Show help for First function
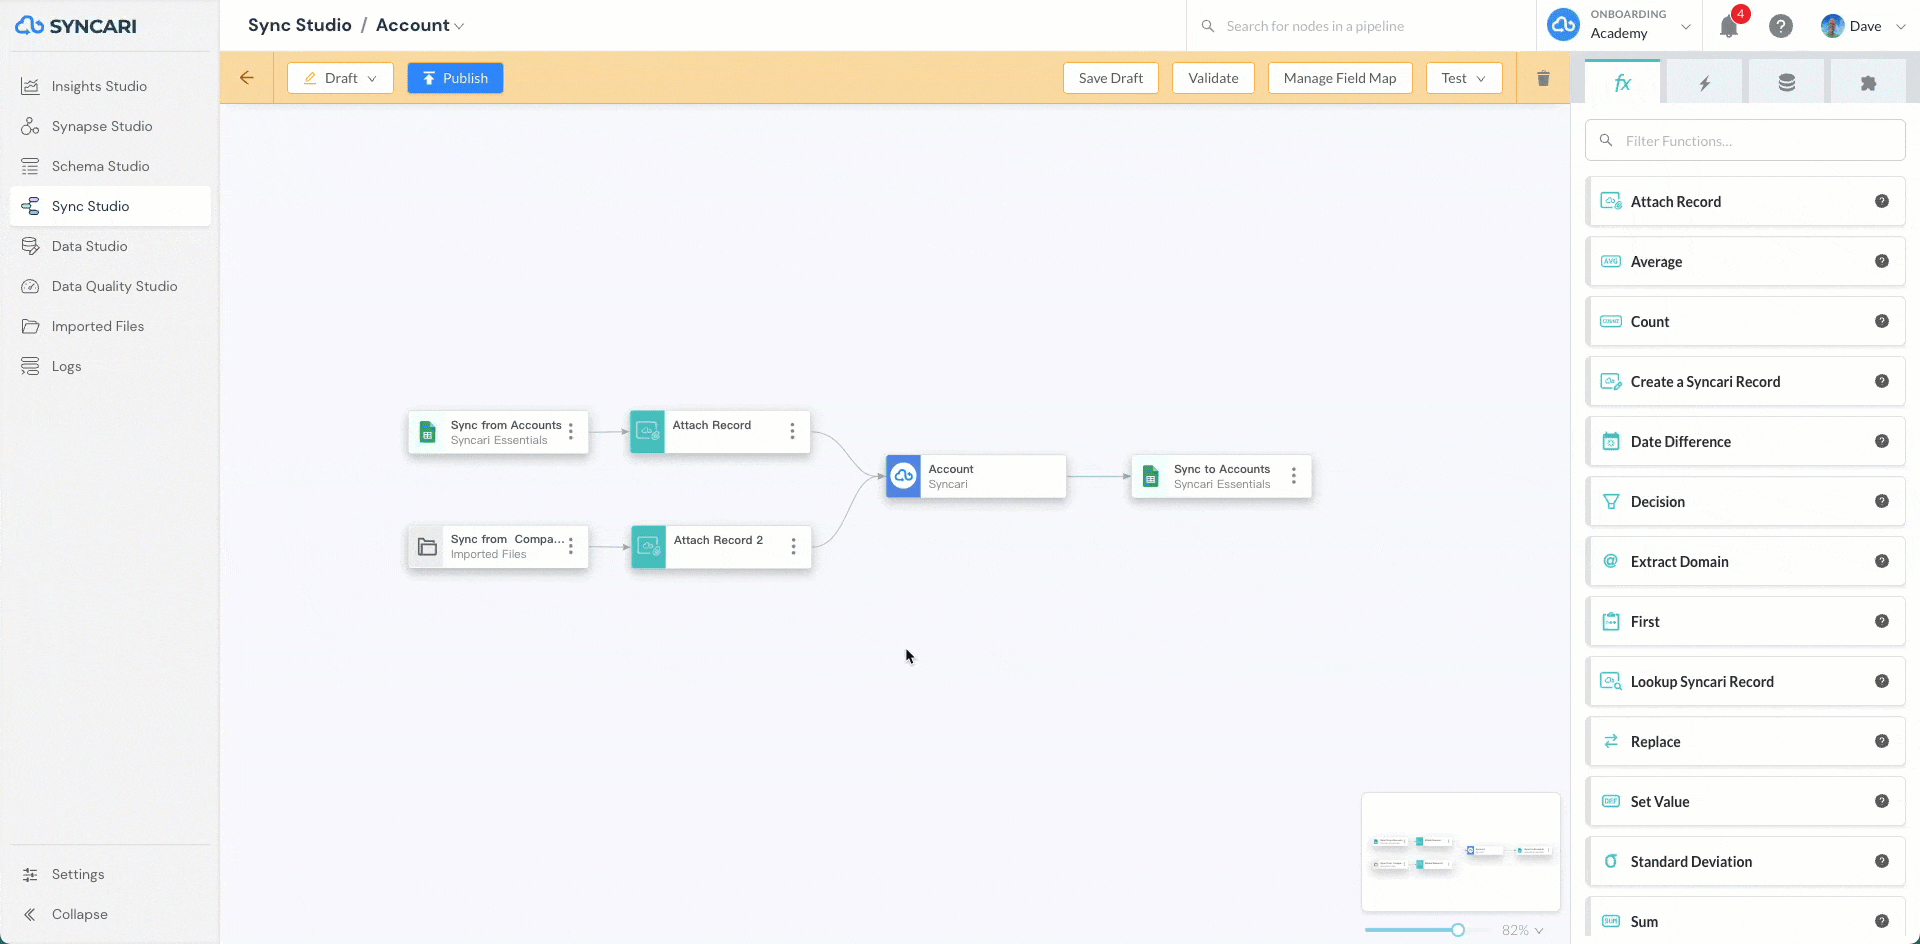 coord(1881,621)
